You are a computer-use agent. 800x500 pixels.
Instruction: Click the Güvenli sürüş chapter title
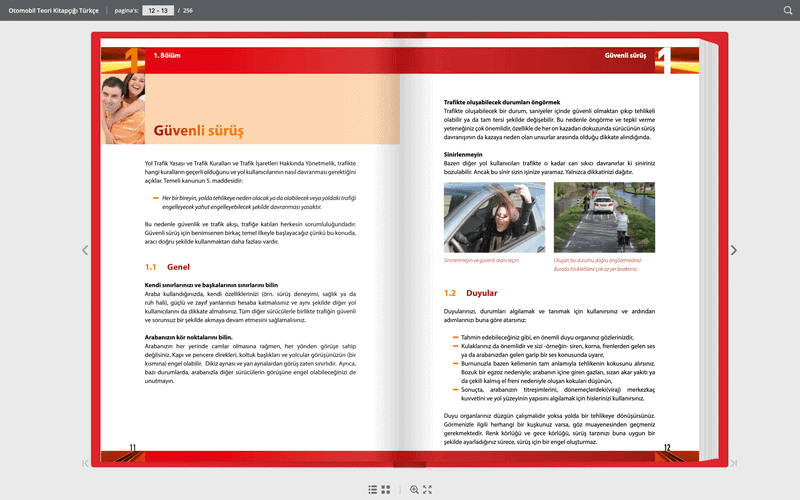[x=198, y=131]
